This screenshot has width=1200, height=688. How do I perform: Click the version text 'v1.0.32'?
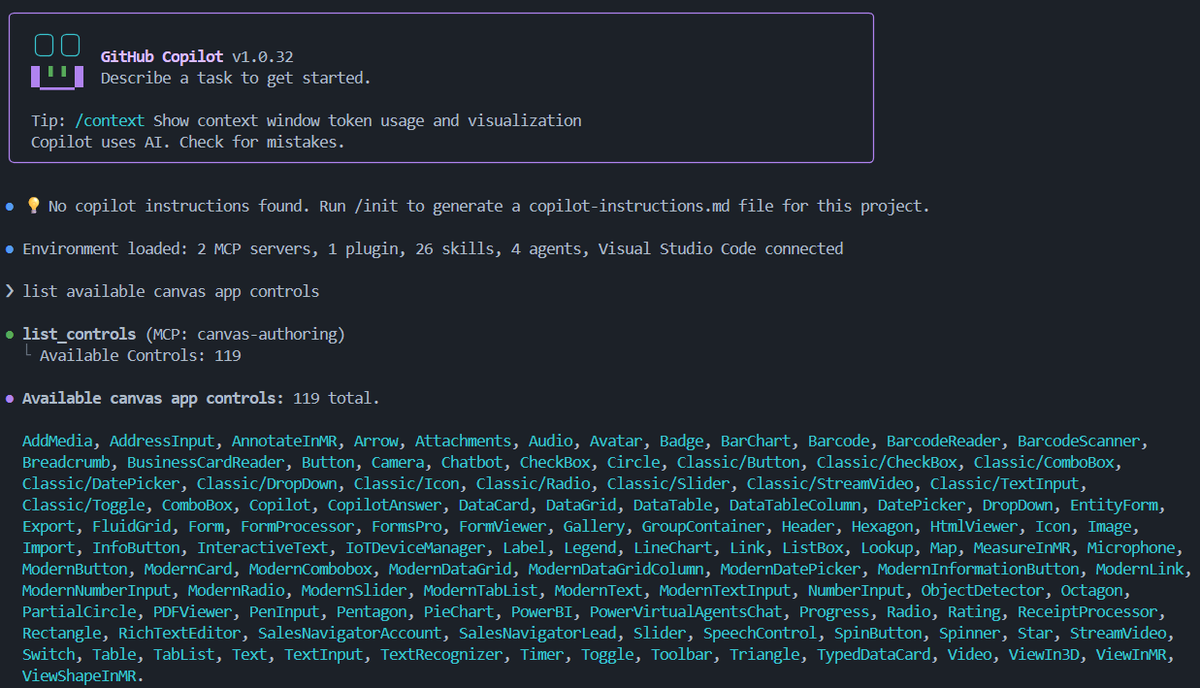(x=262, y=57)
